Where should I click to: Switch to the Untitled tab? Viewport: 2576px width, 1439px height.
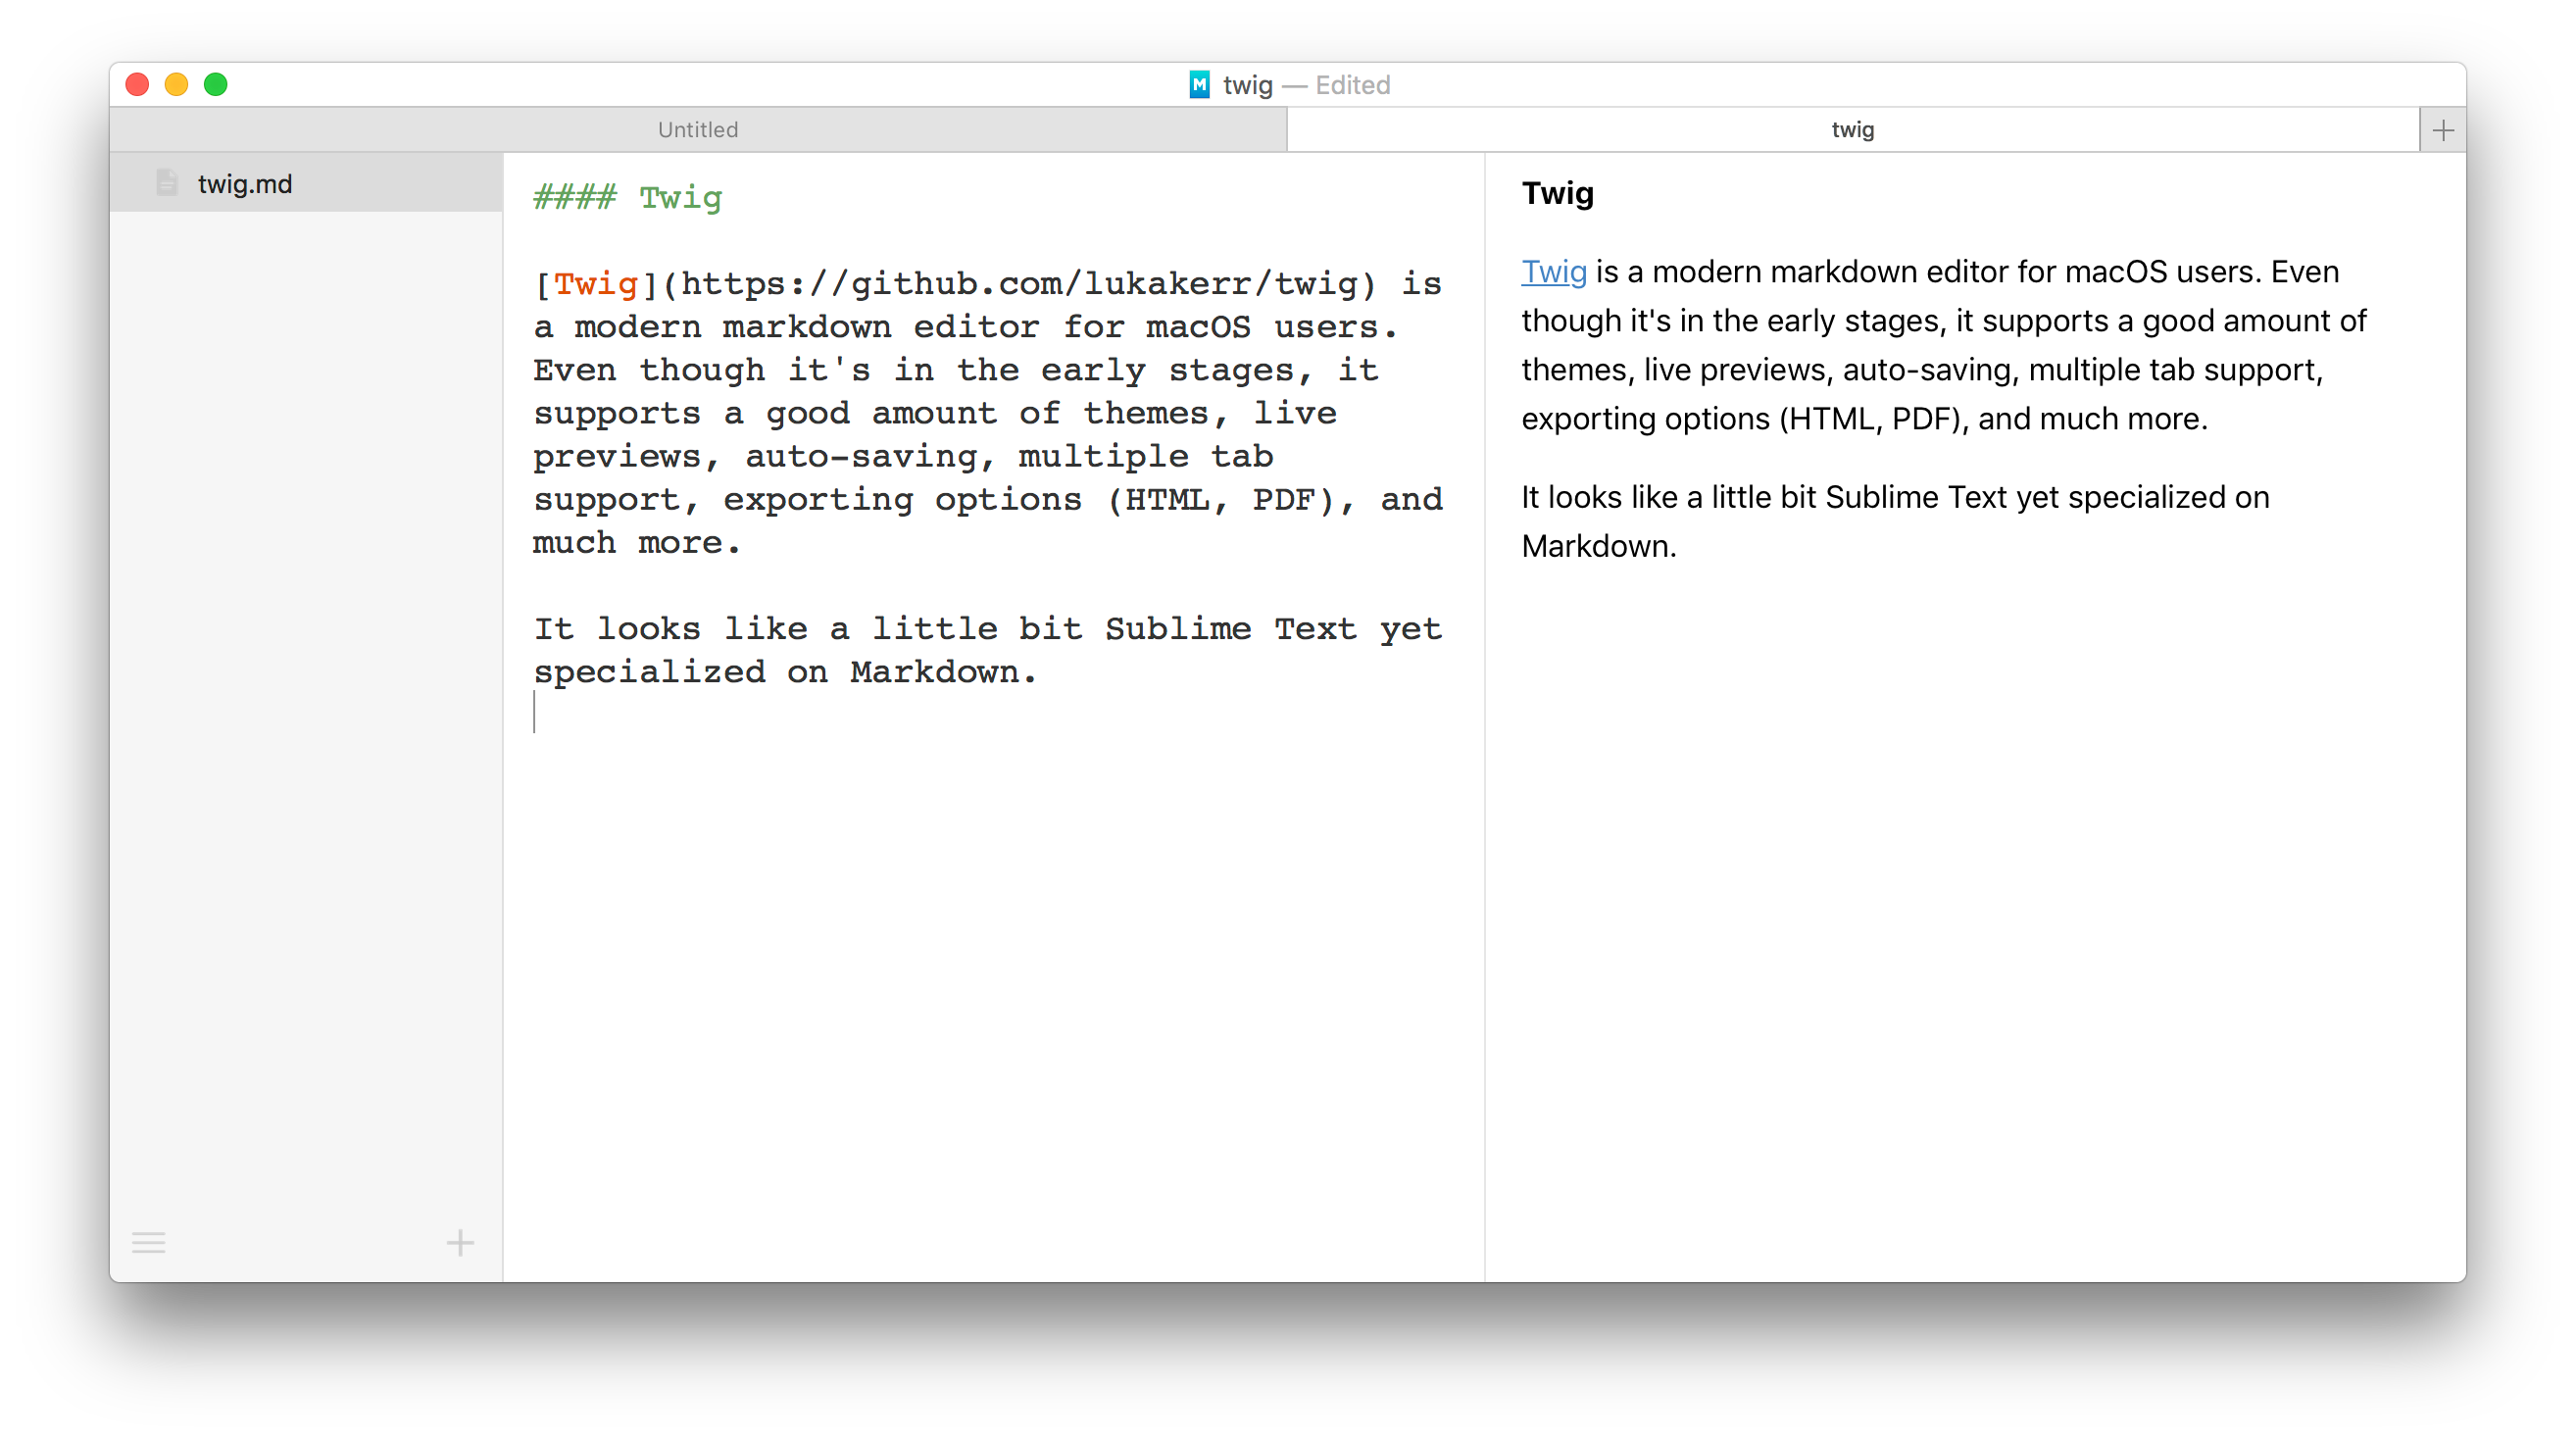coord(697,130)
